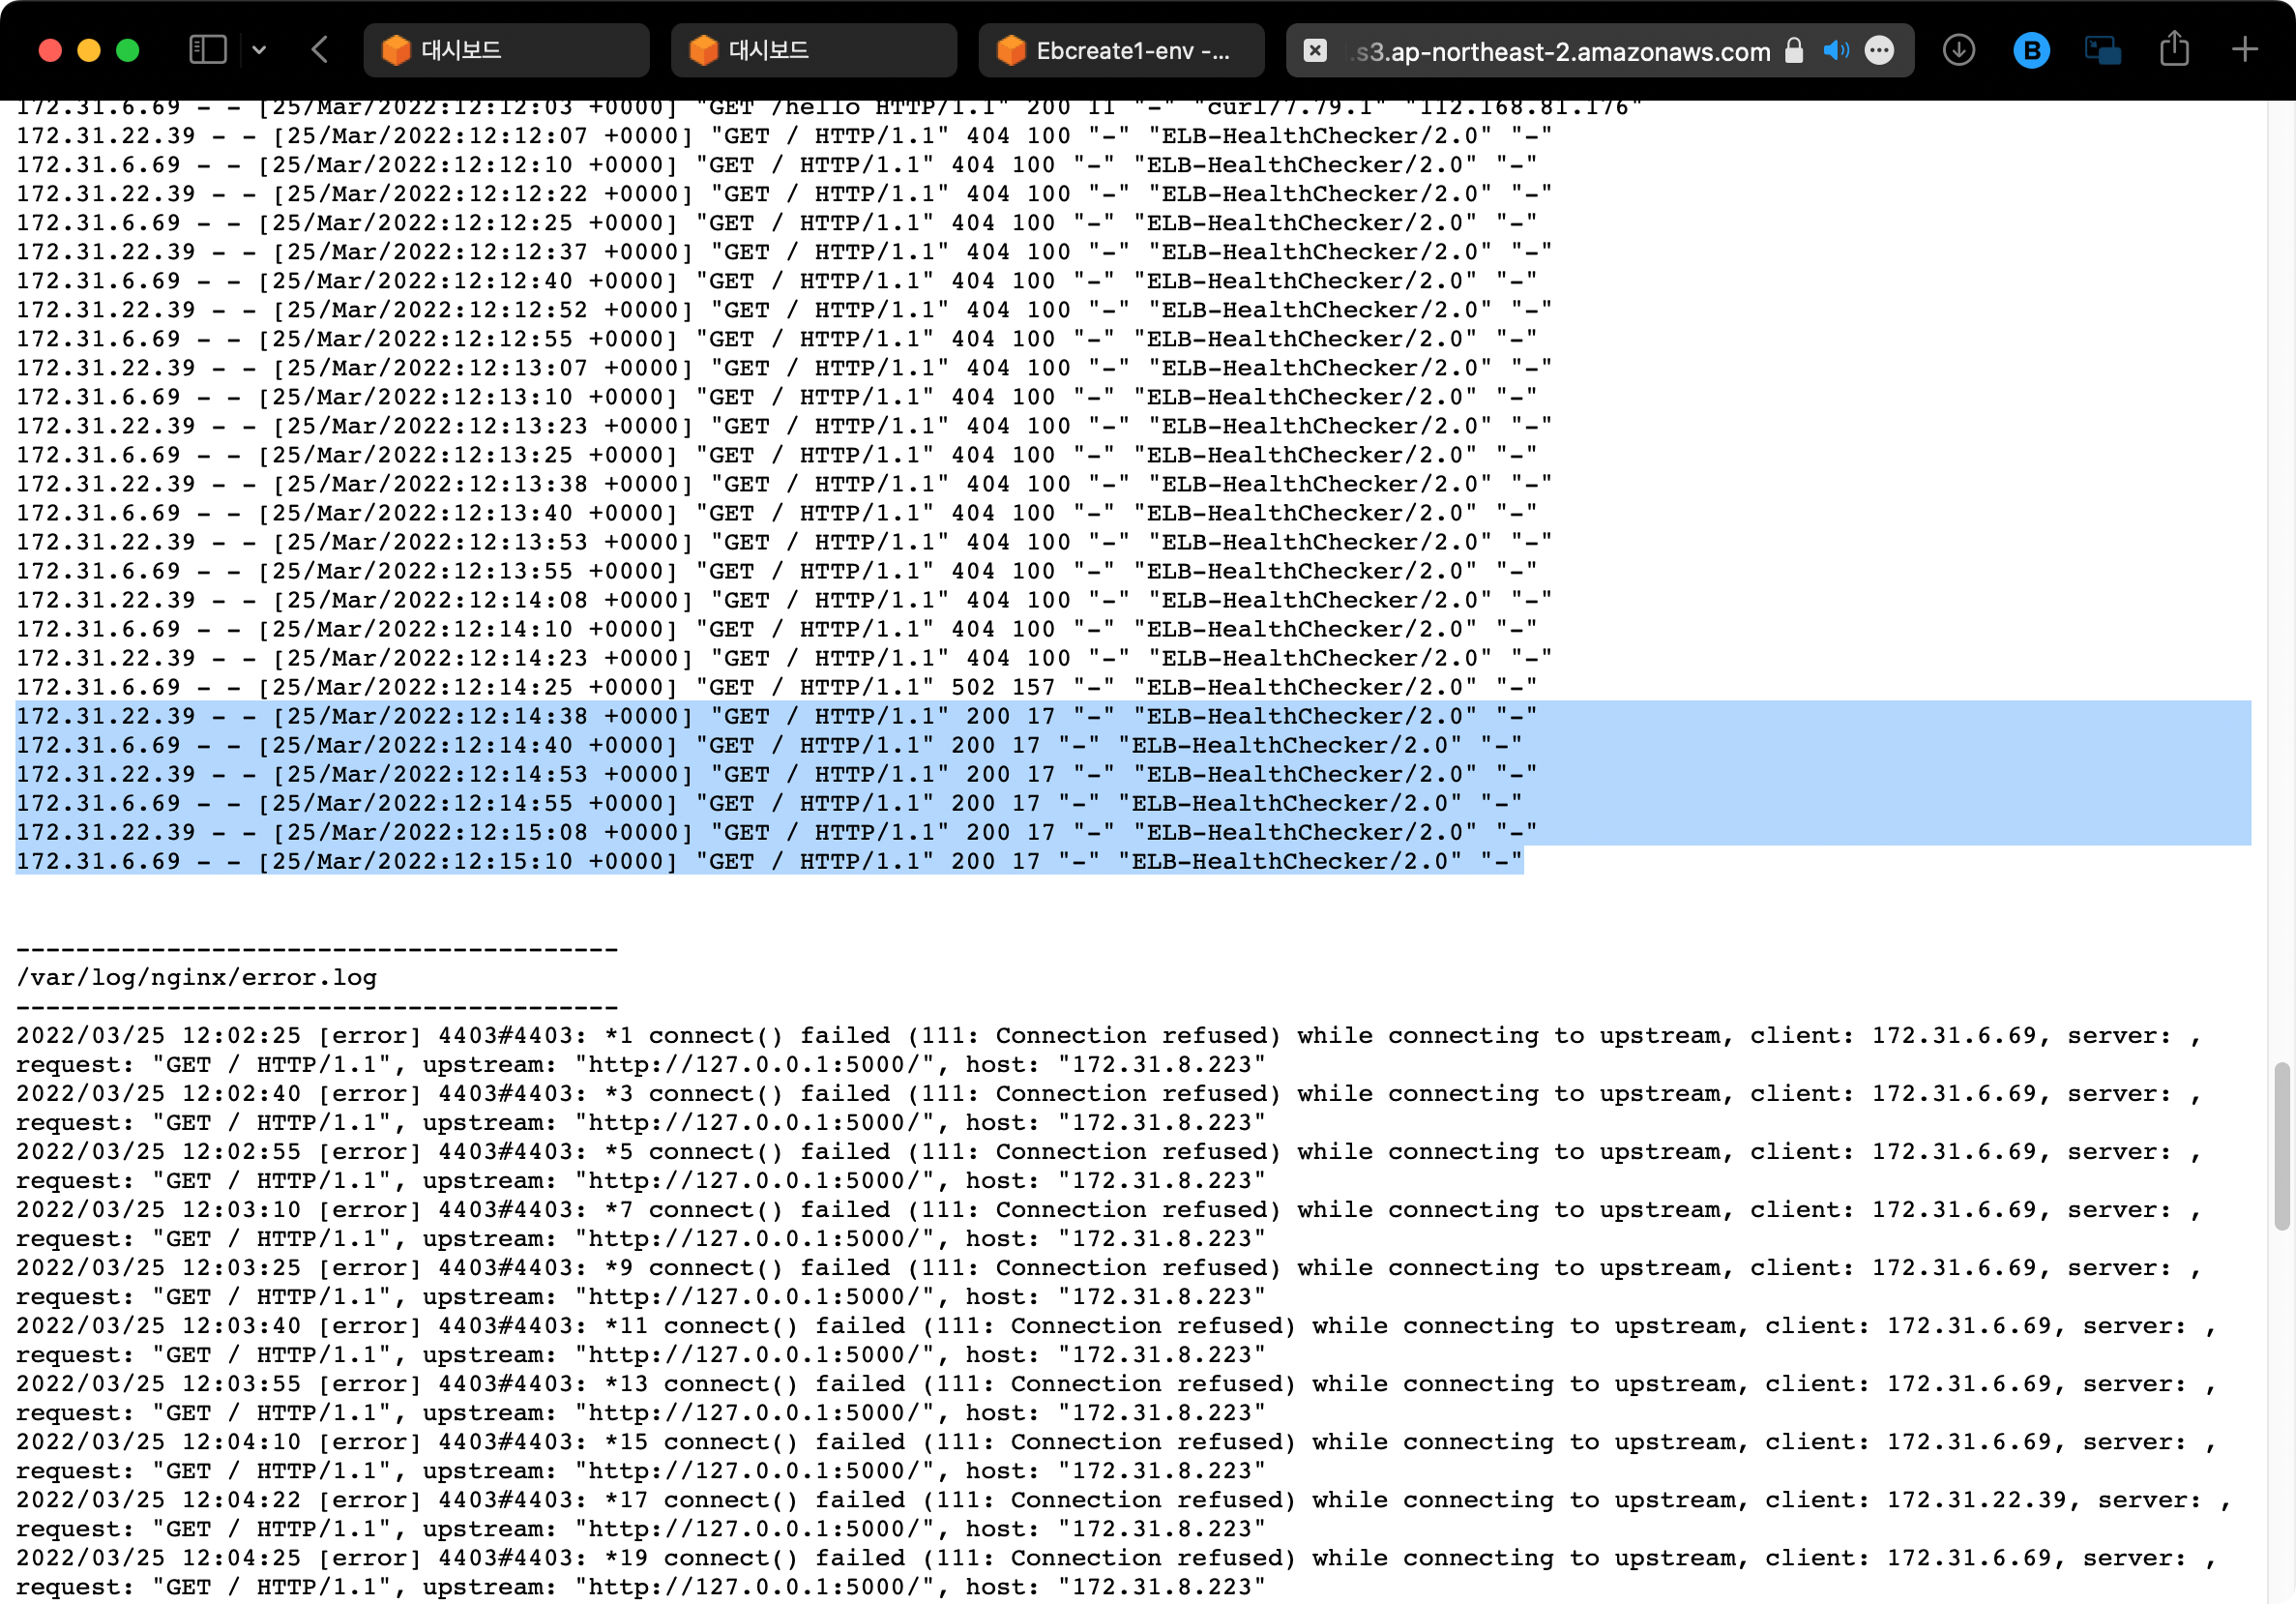2296x1604 pixels.
Task: Click error entry at 2022/03/25 12:04:10
Action: 1117,1456
